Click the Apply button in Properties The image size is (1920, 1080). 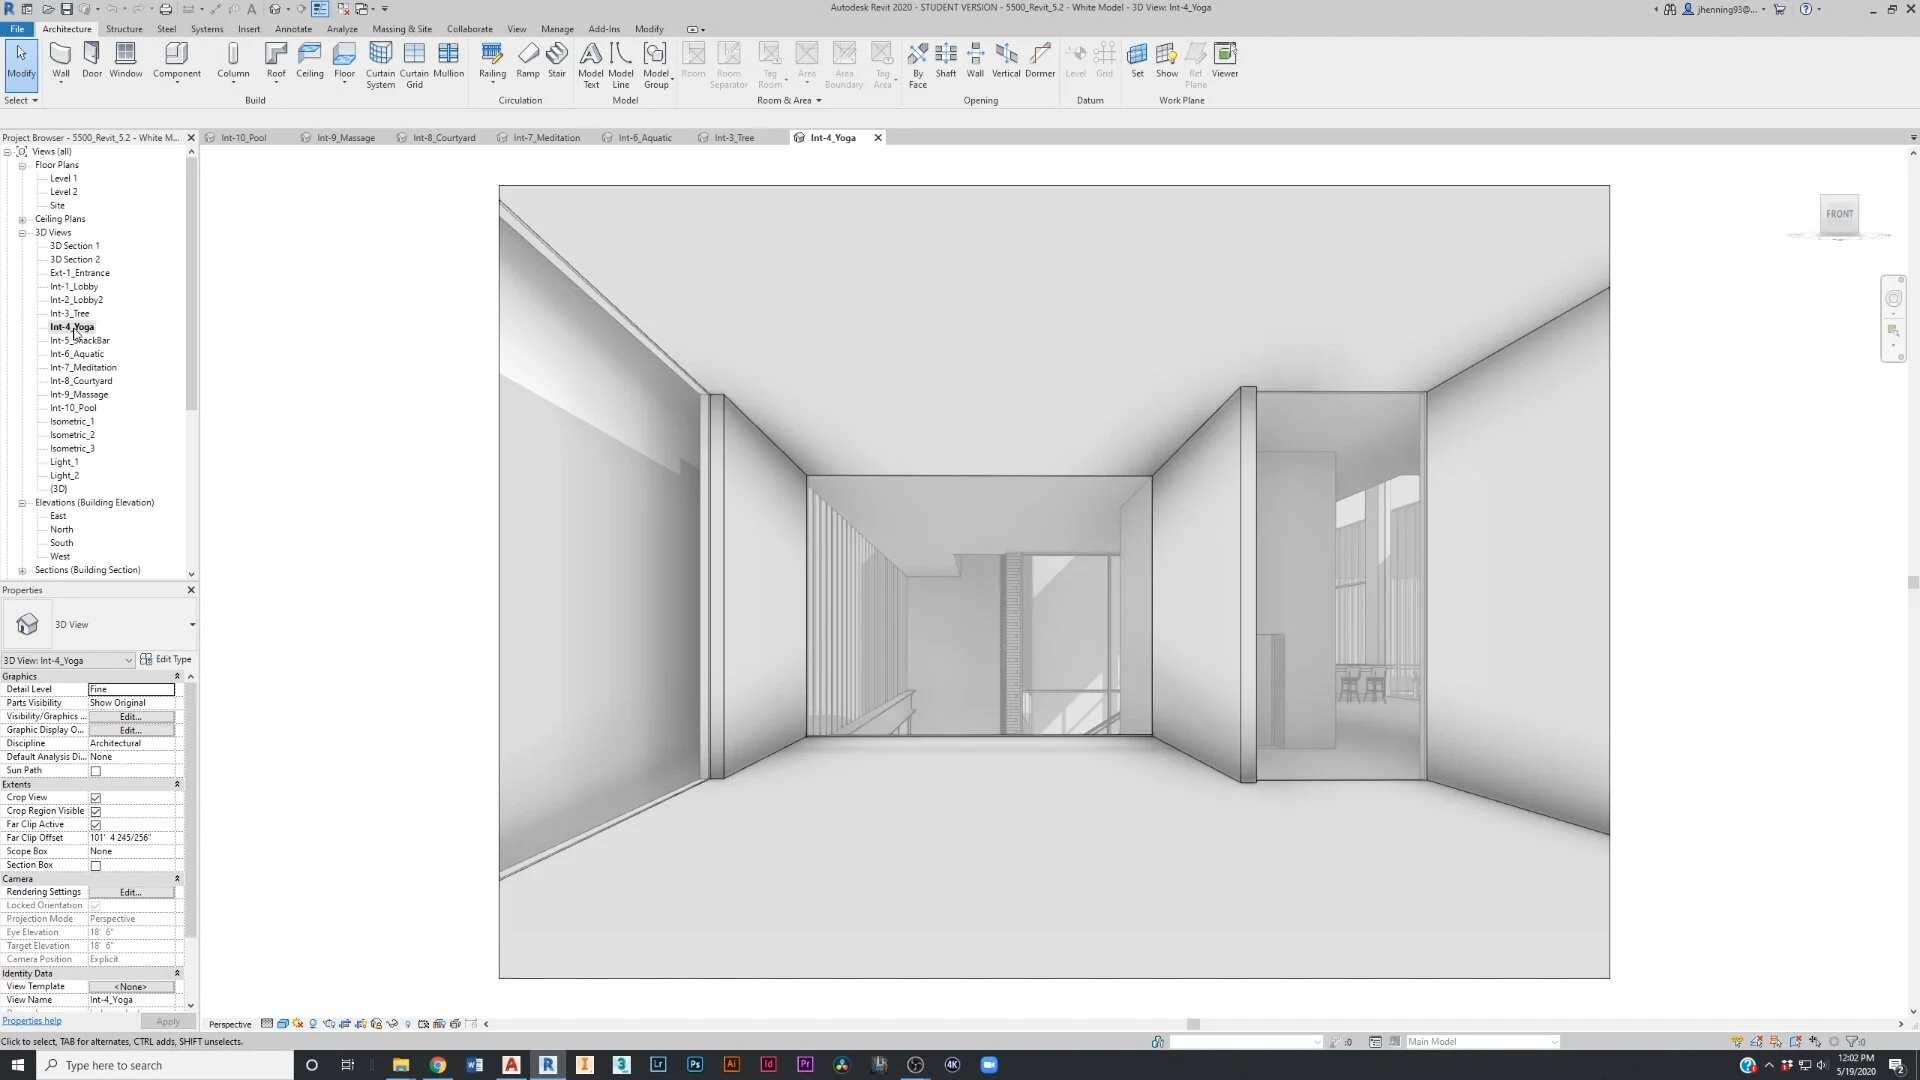pyautogui.click(x=168, y=1021)
